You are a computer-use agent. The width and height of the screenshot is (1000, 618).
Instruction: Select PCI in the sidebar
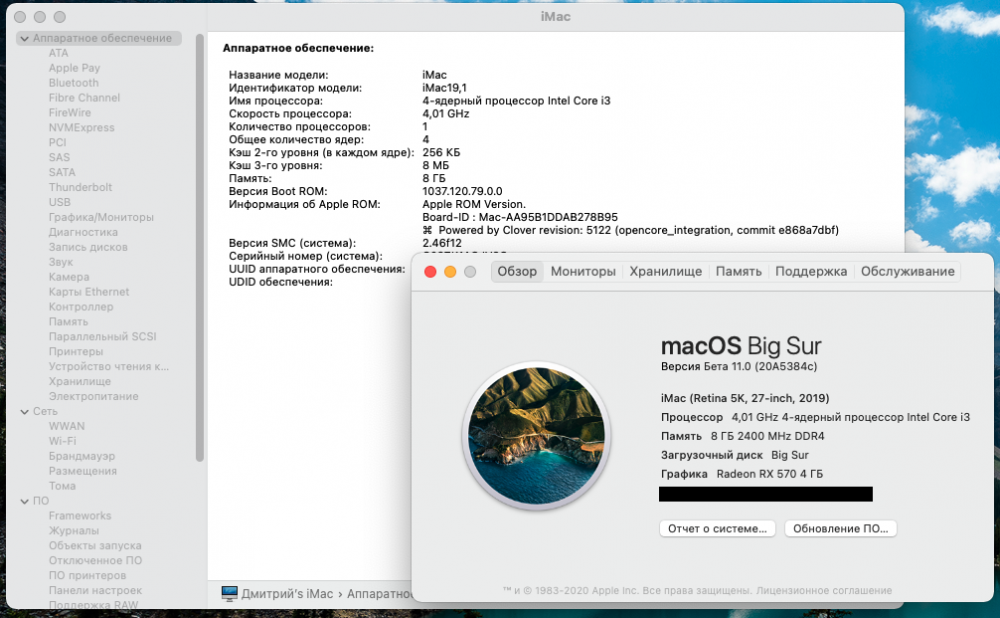pos(57,142)
